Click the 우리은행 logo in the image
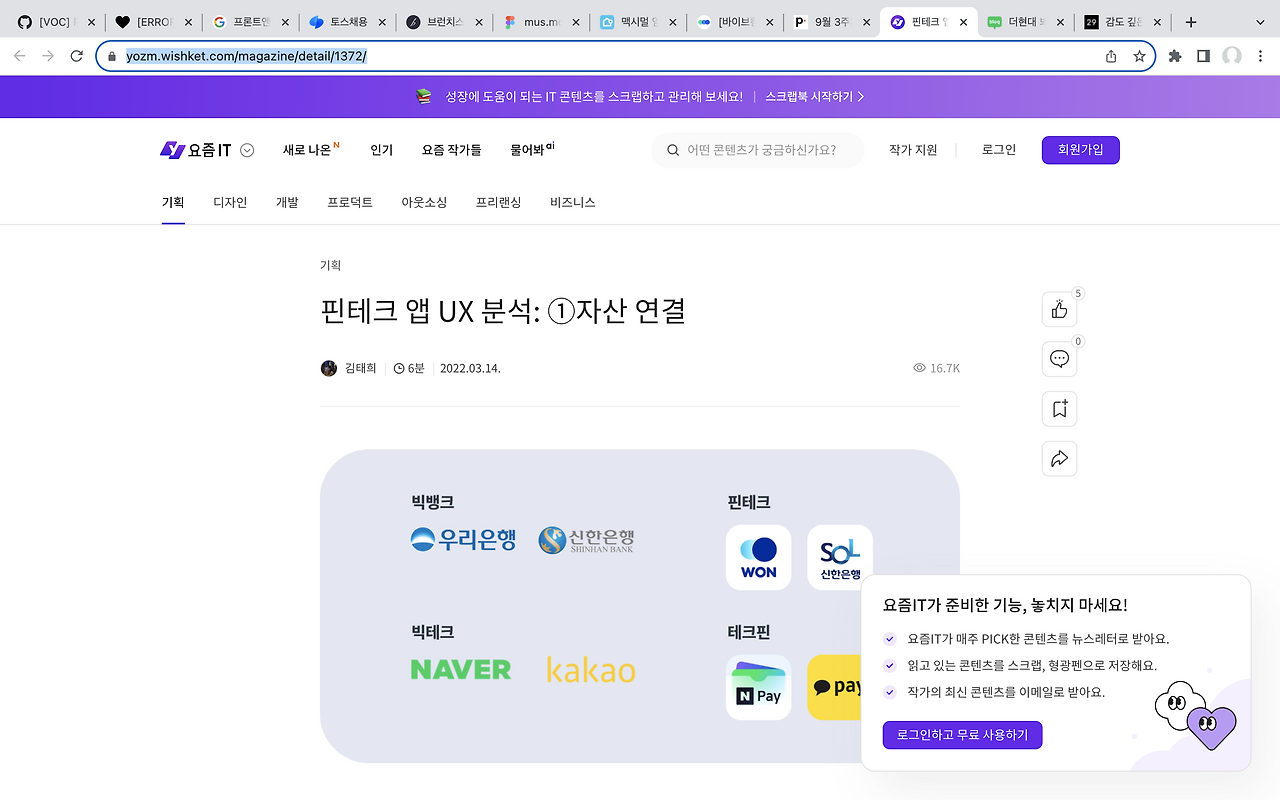The height and width of the screenshot is (800, 1280). (463, 540)
